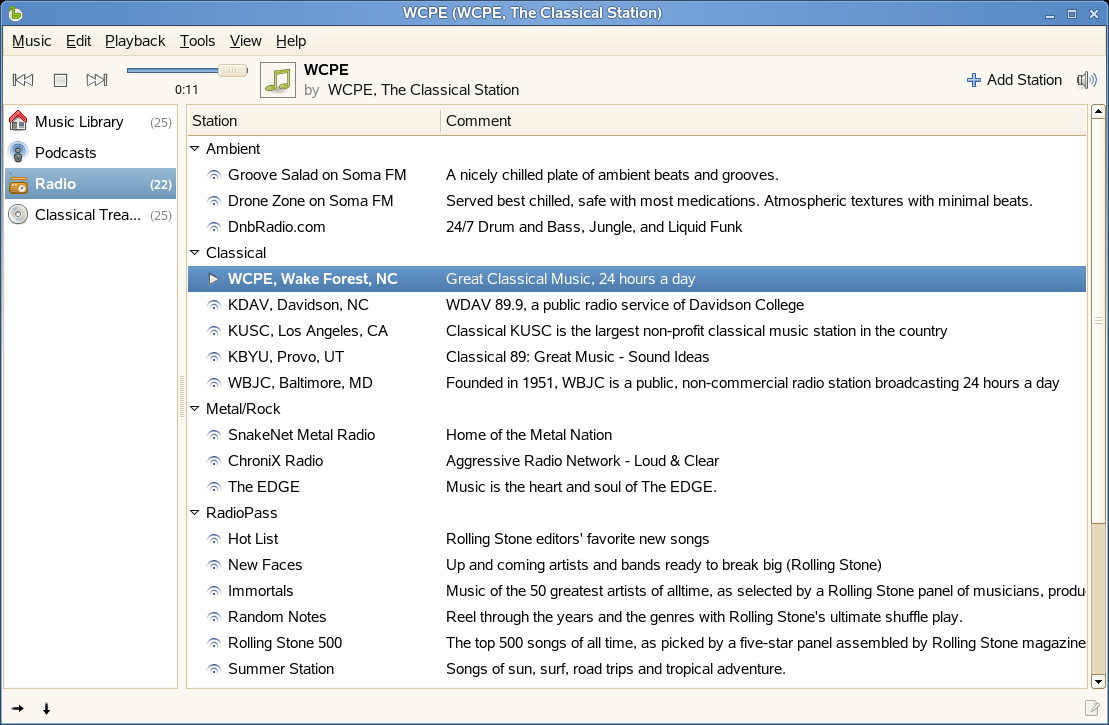Open the volume speaker control
The height and width of the screenshot is (725, 1109).
tap(1086, 80)
